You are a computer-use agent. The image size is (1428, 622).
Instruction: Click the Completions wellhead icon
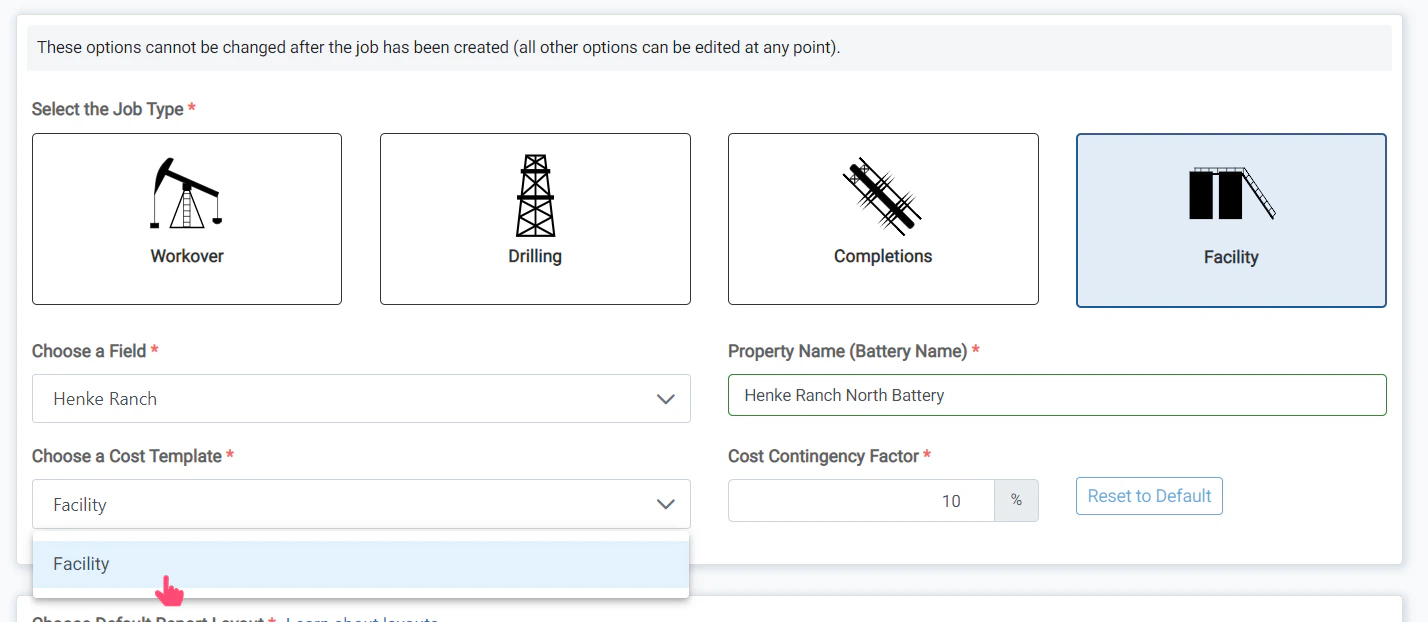[x=882, y=195]
